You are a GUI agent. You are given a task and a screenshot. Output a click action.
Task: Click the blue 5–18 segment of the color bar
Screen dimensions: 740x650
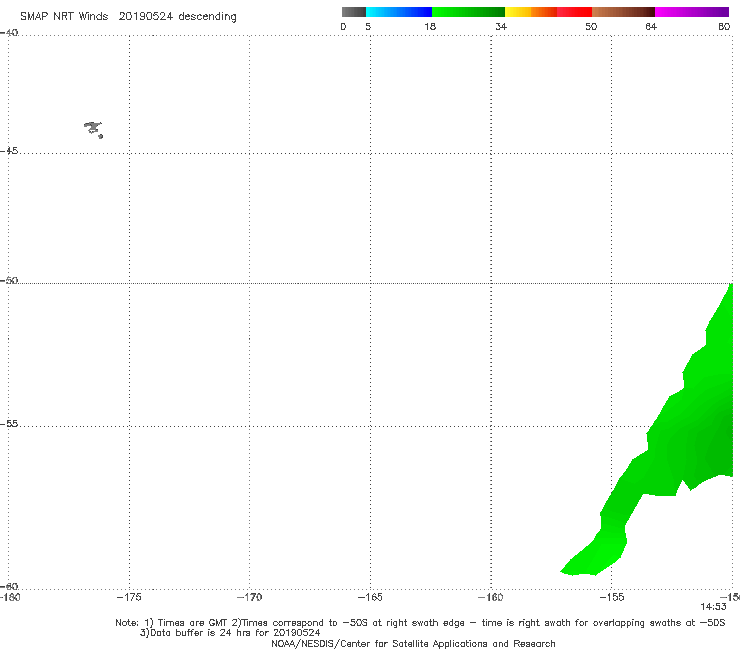point(399,12)
